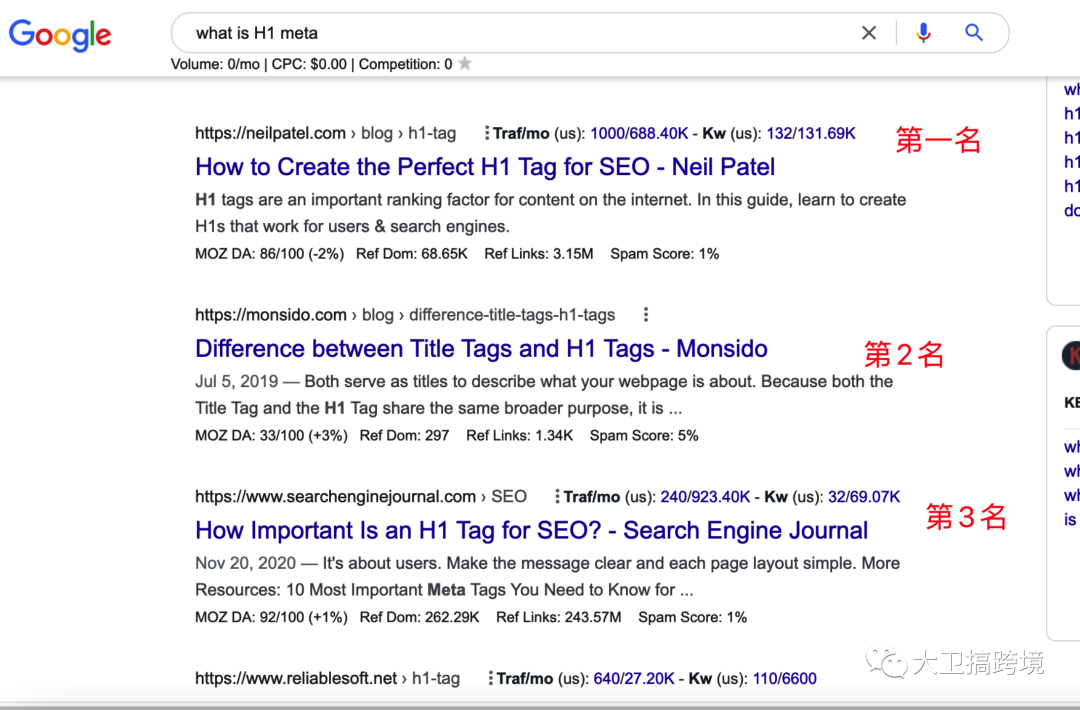Clear the search query with the X icon
This screenshot has width=1080, height=710.
(869, 32)
